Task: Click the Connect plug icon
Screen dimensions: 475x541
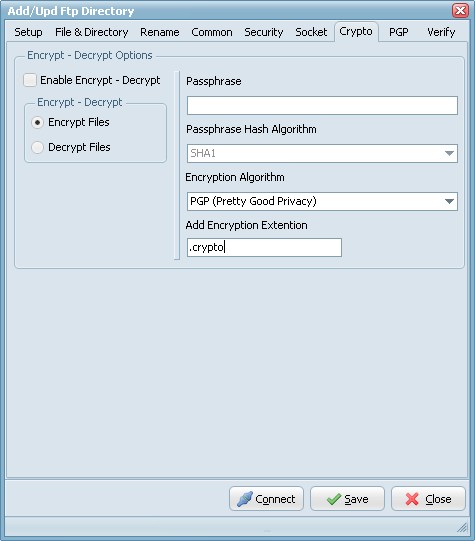Action: [245, 499]
